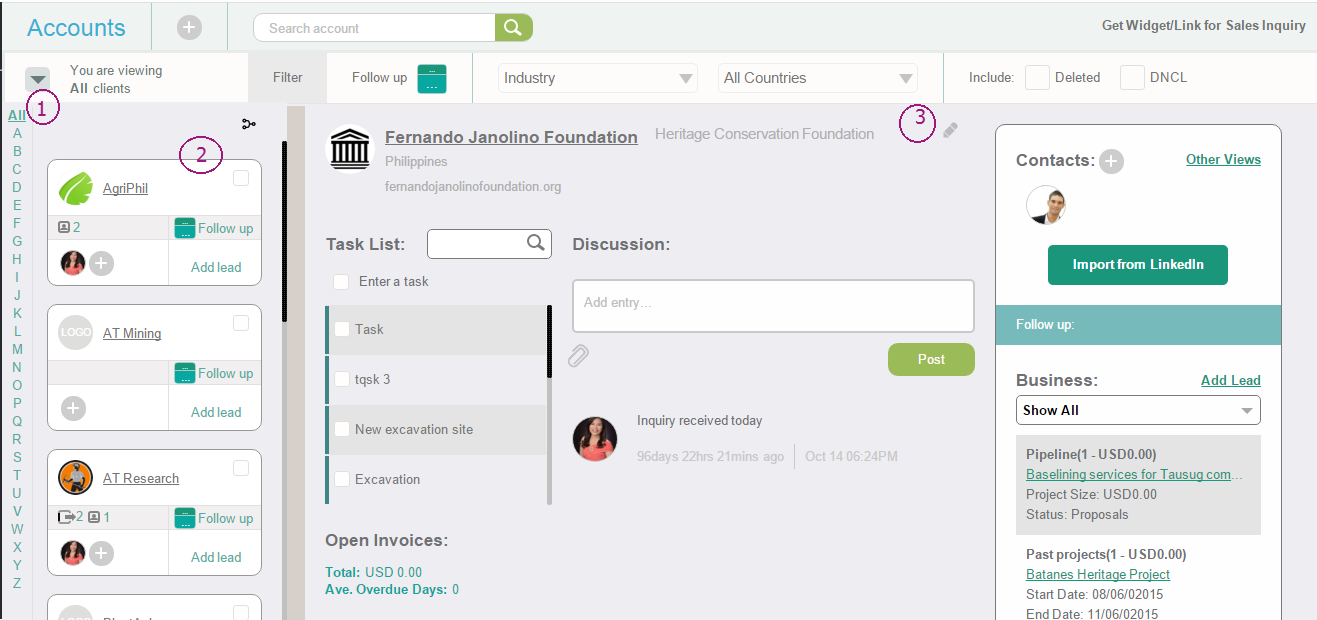Open the Fernando Janolino Foundation title link
Viewport: 1317px width, 620px height.
[x=511, y=137]
